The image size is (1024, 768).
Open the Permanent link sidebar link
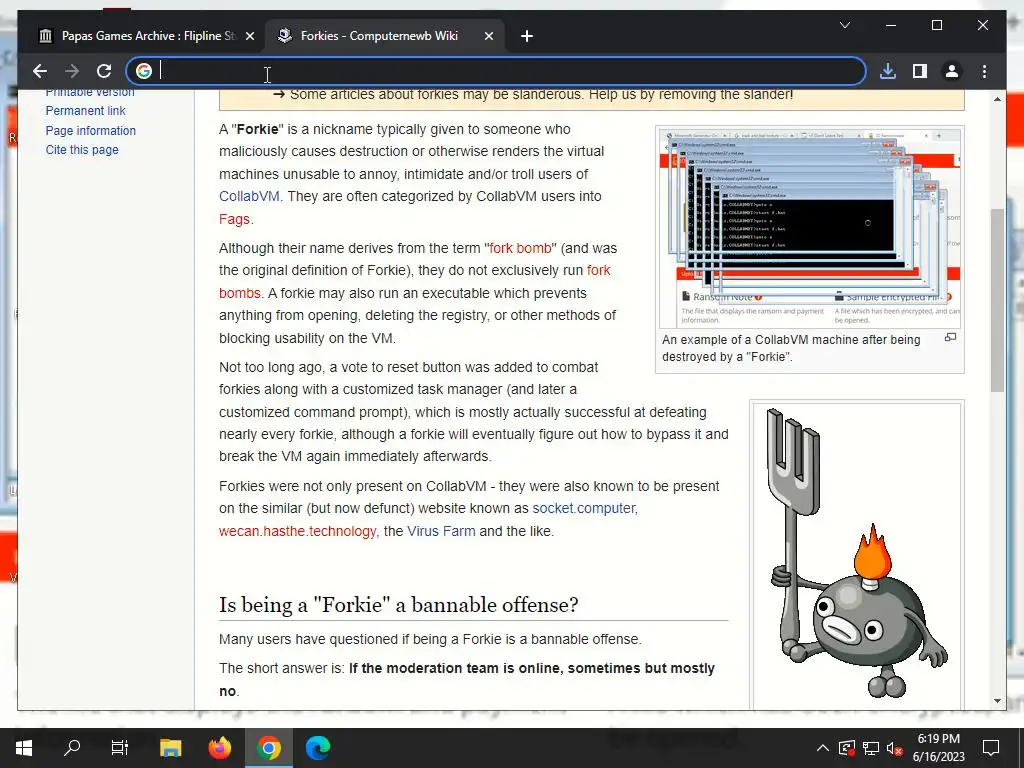[x=86, y=110]
